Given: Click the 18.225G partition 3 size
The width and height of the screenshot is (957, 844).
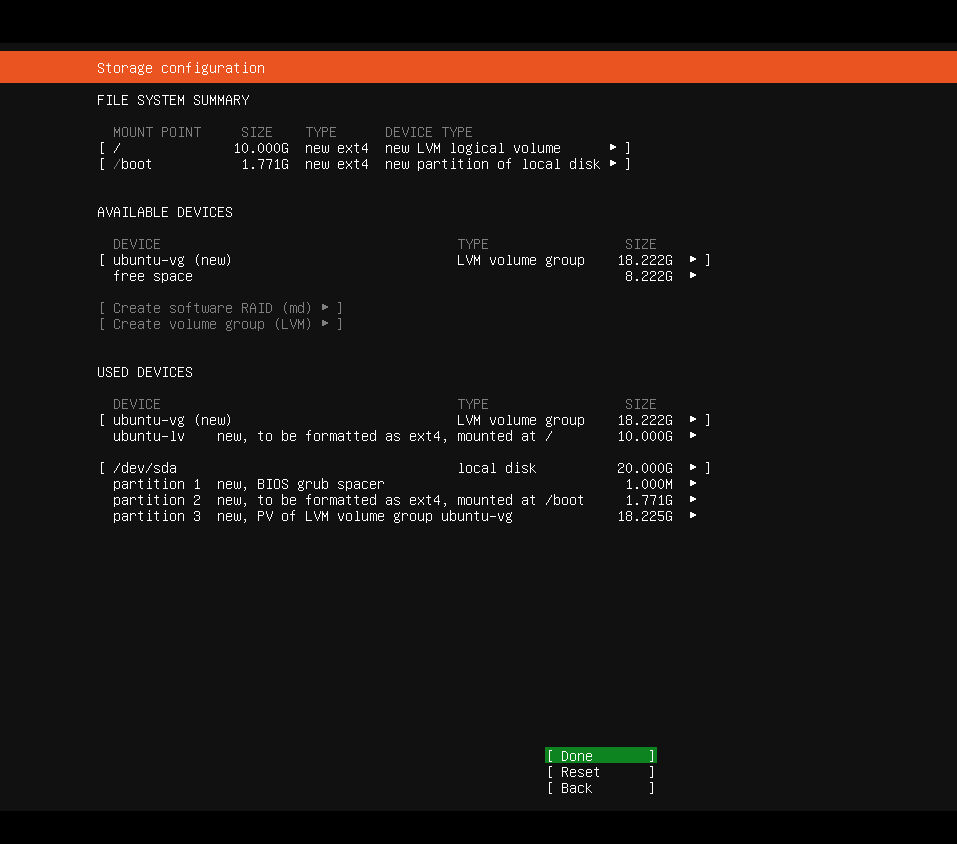Looking at the screenshot, I should (645, 516).
